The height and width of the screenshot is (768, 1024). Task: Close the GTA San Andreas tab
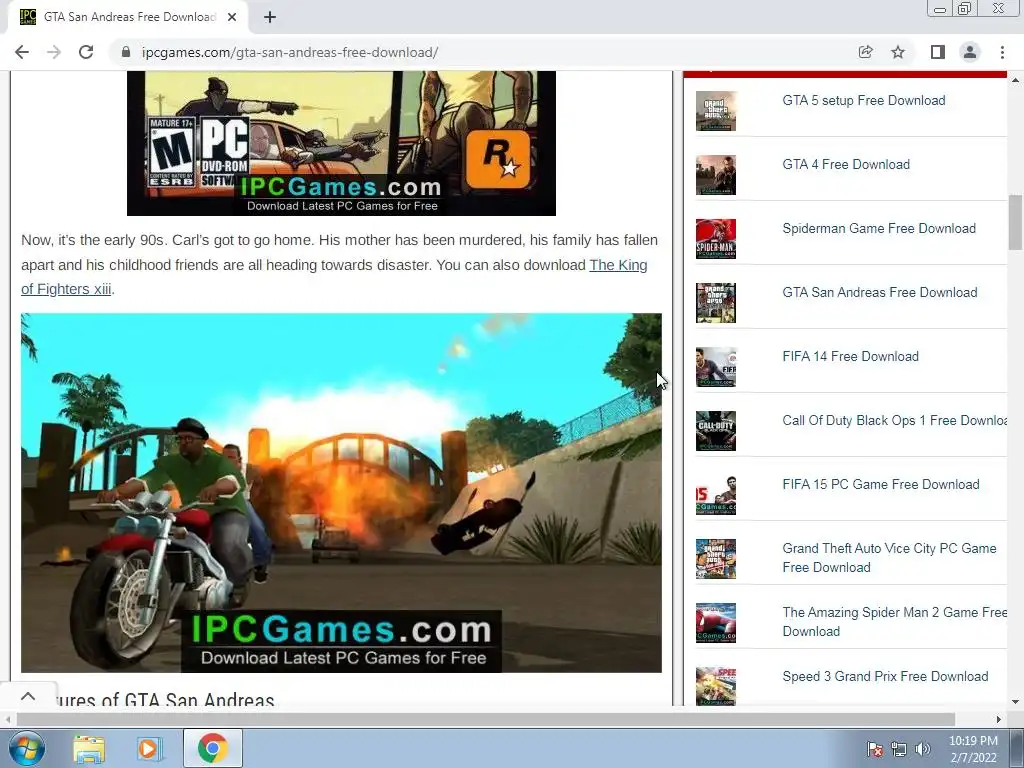pyautogui.click(x=232, y=18)
